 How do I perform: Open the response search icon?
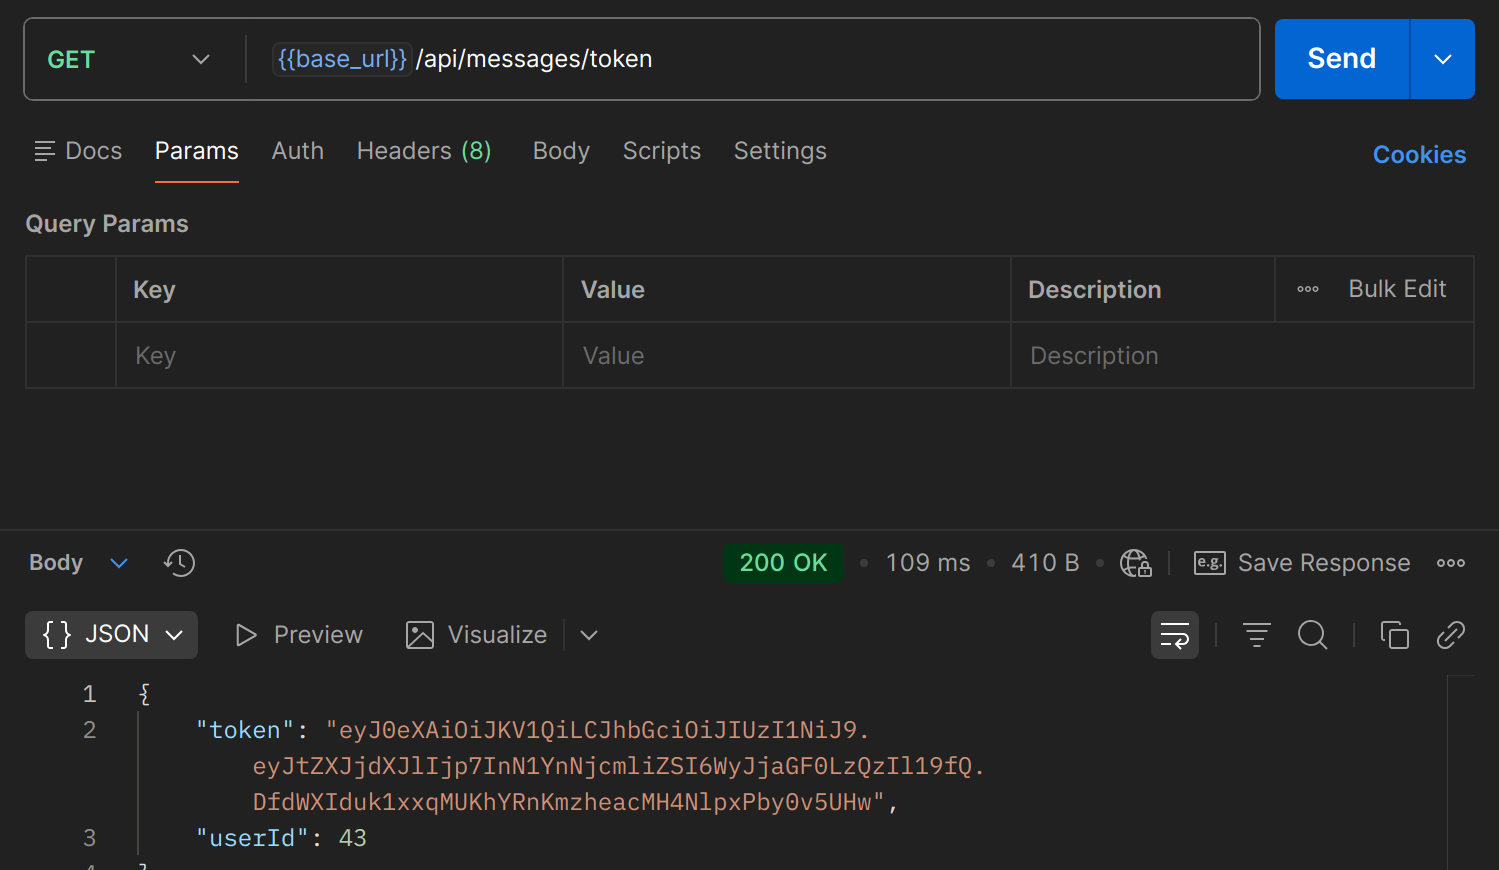point(1313,635)
